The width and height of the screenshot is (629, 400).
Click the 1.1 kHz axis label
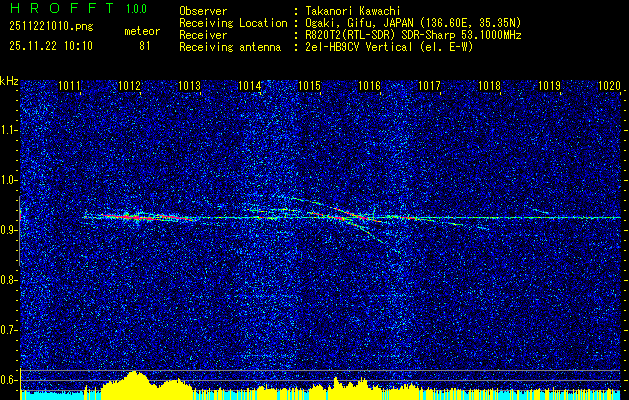pyautogui.click(x=9, y=130)
